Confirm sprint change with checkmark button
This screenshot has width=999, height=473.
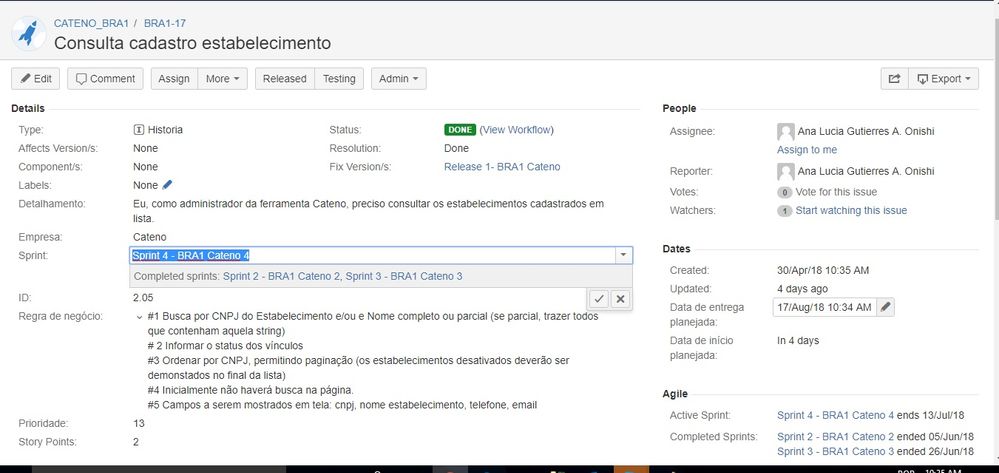click(x=598, y=298)
